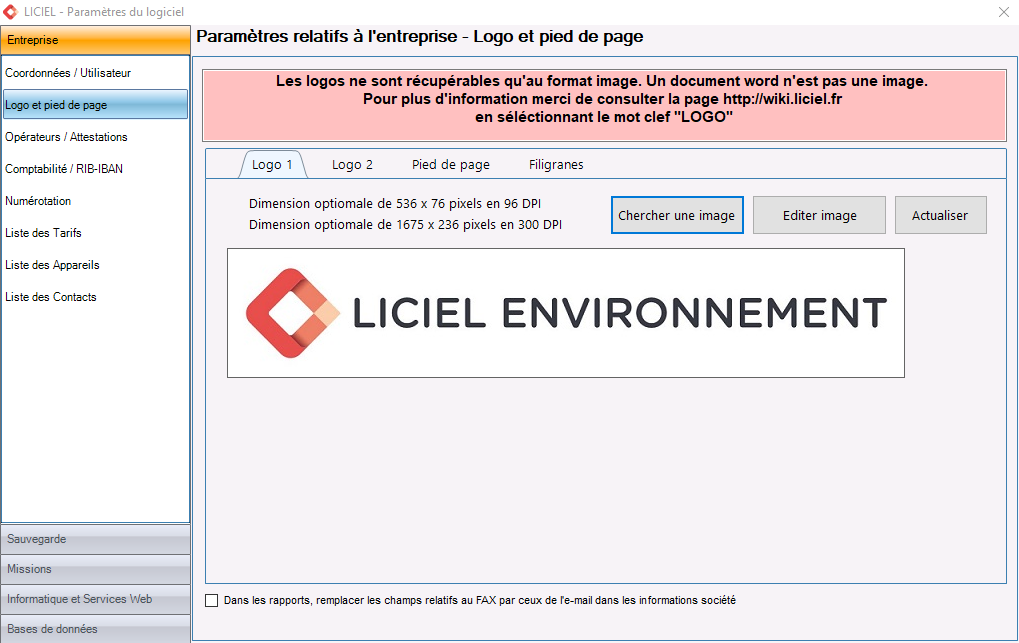Close the Paramètres du logiciel window

pos(1003,11)
